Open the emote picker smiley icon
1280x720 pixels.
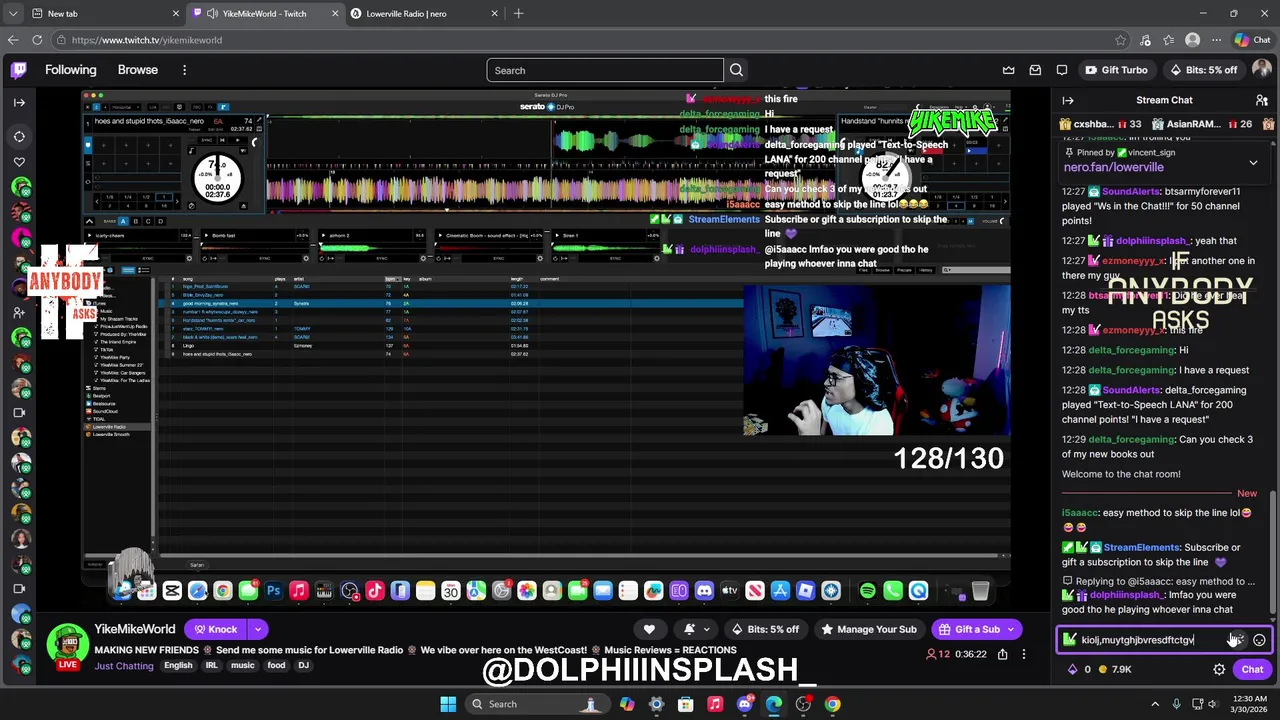point(1259,640)
